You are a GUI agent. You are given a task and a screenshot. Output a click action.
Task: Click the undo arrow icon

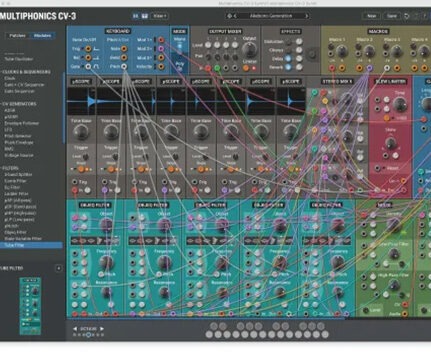(407, 16)
